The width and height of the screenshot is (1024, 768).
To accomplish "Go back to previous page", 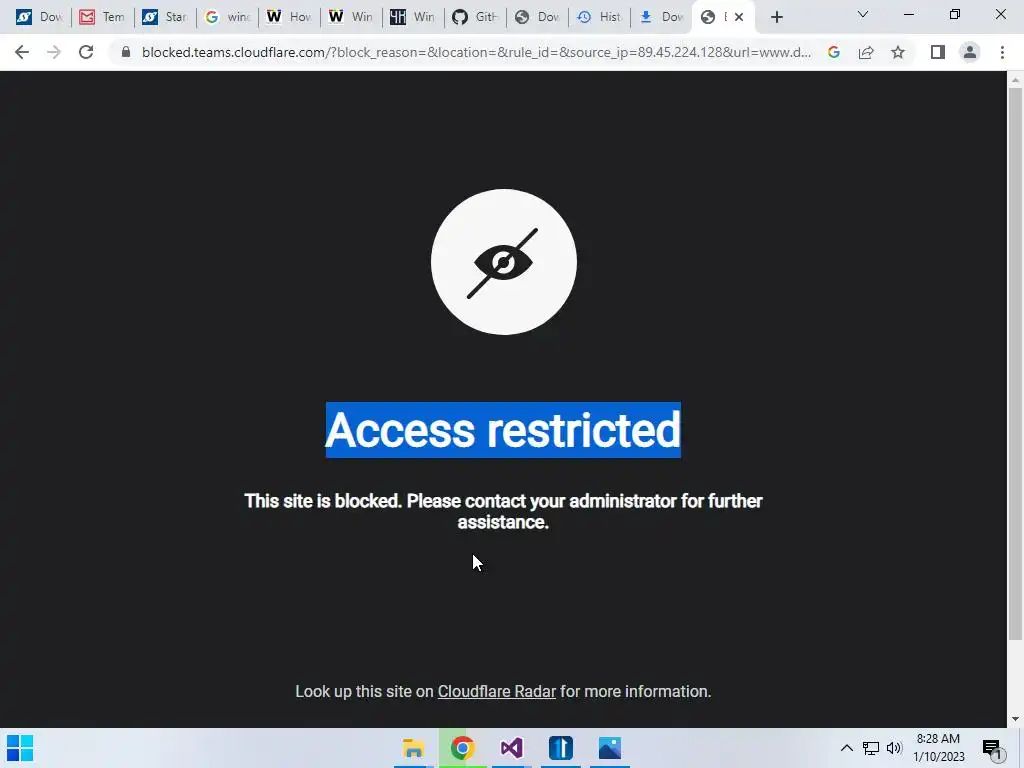I will click(22, 52).
